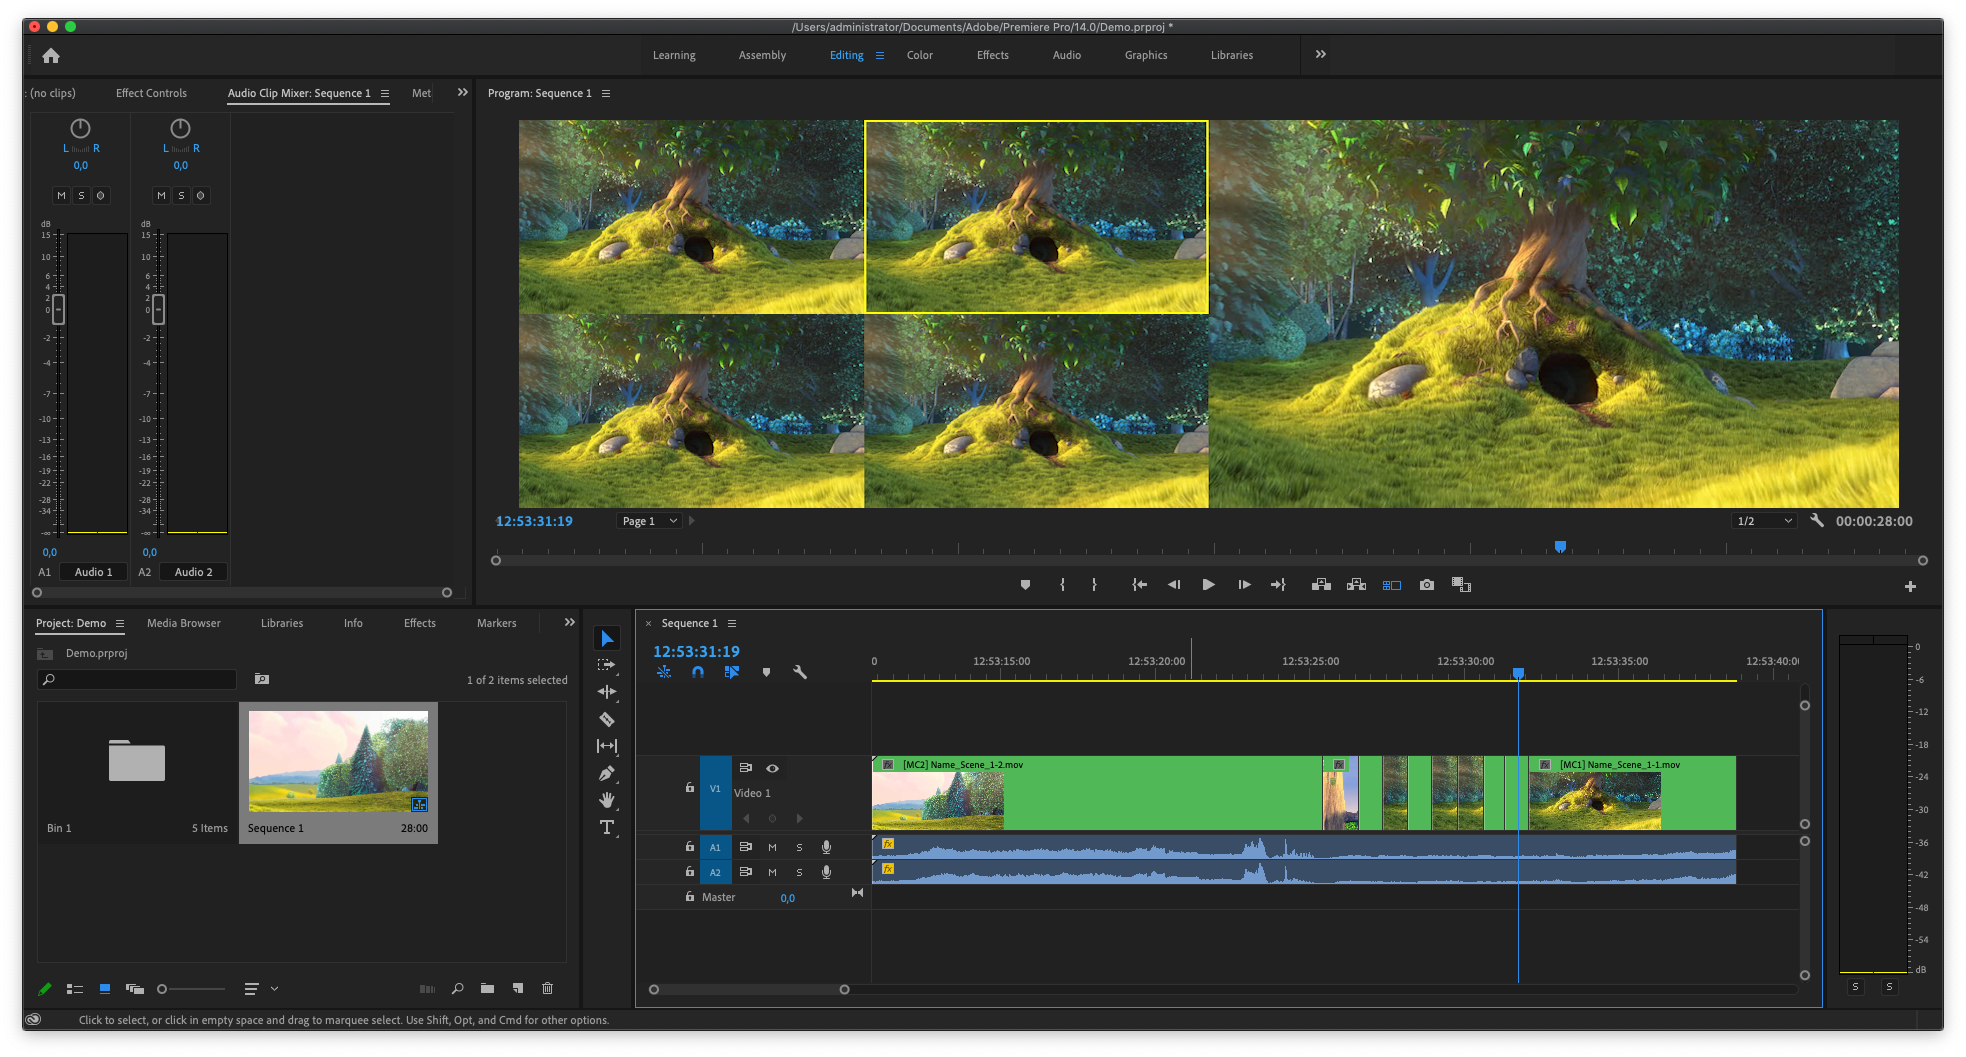Switch to Graphics workspace
The image size is (1966, 1057).
(1146, 56)
